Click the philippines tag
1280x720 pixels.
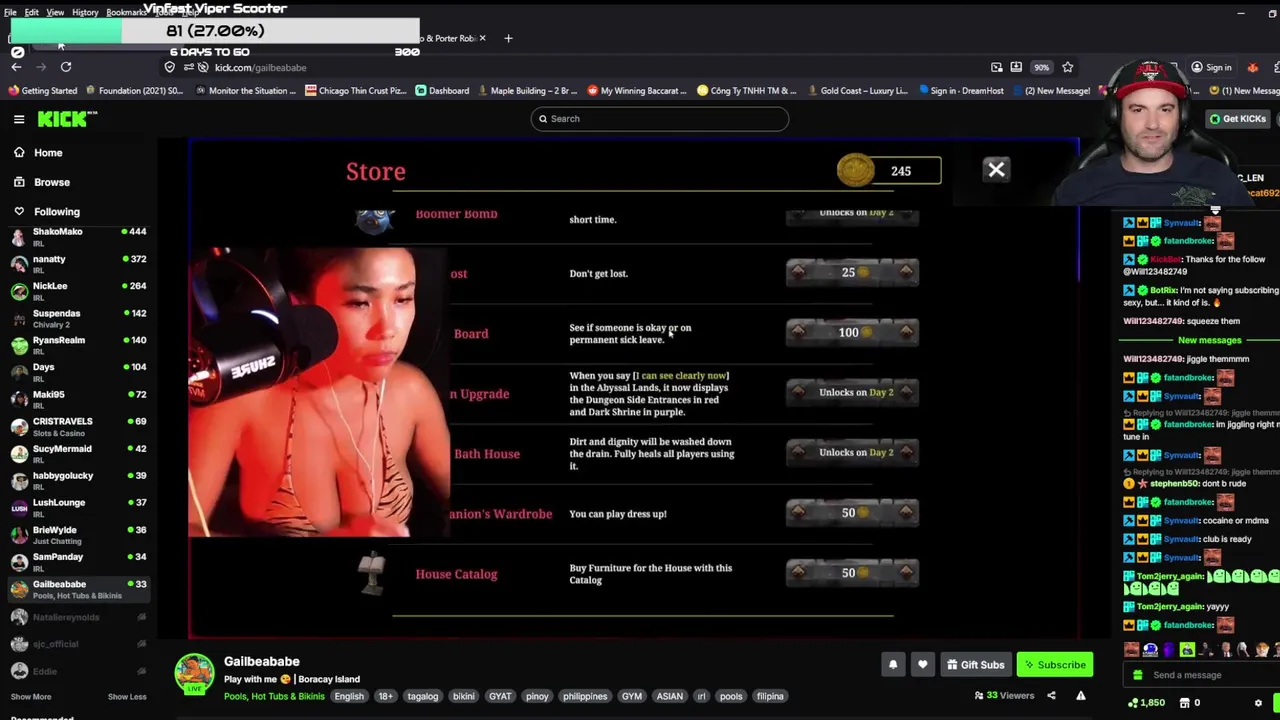[x=585, y=696]
